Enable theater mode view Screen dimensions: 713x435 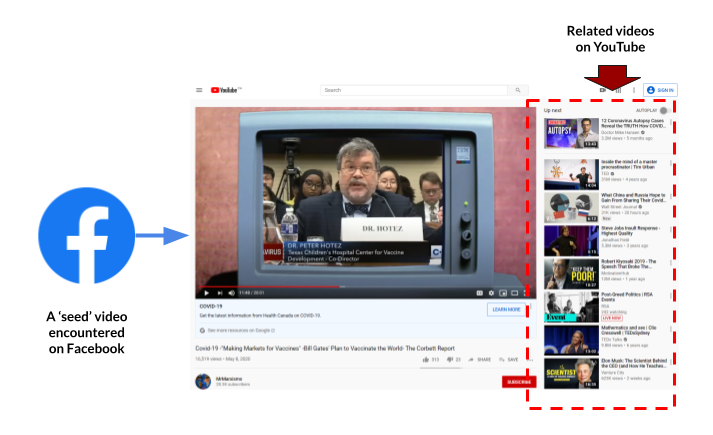(x=515, y=293)
